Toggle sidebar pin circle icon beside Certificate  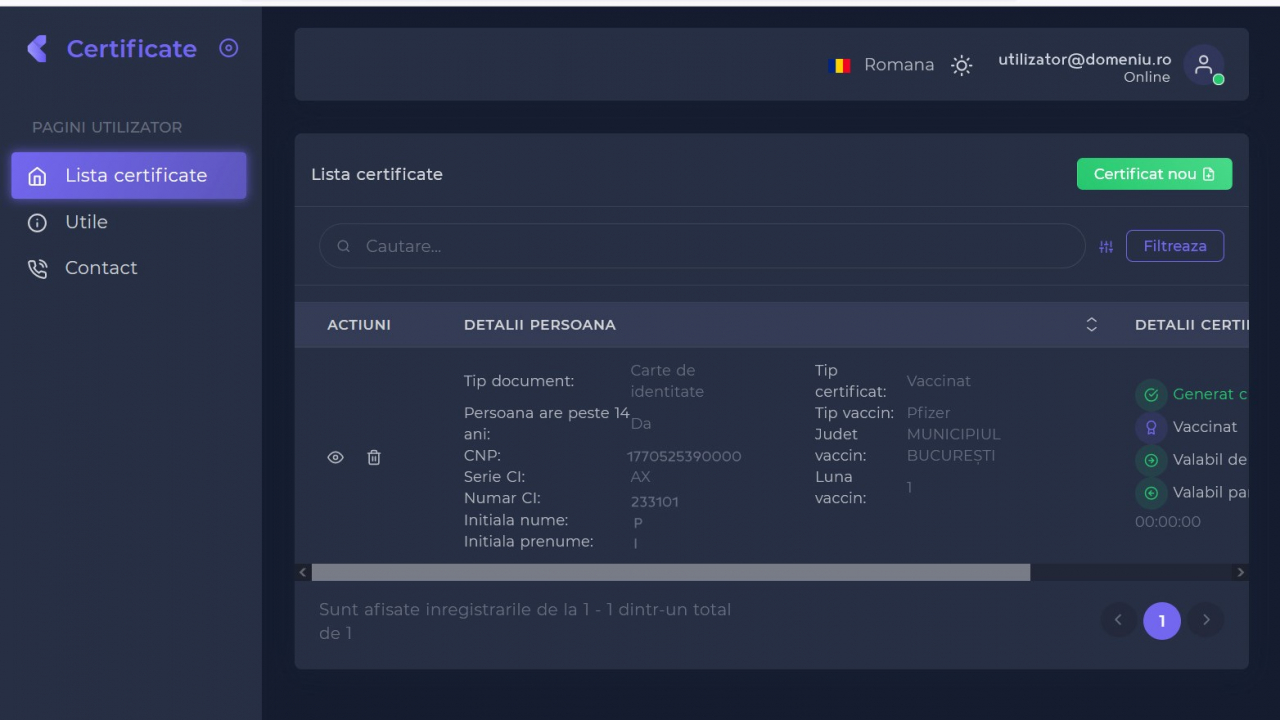coord(229,48)
